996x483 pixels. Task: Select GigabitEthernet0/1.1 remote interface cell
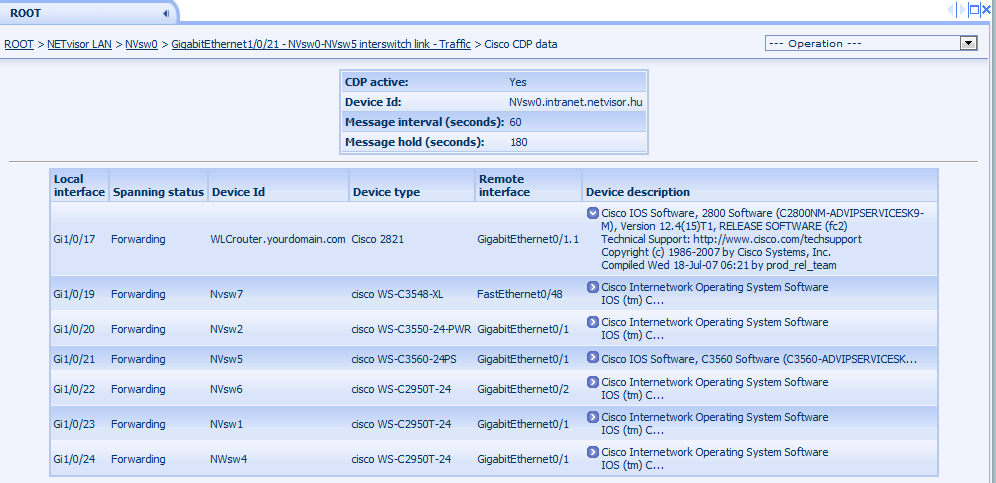click(x=528, y=239)
